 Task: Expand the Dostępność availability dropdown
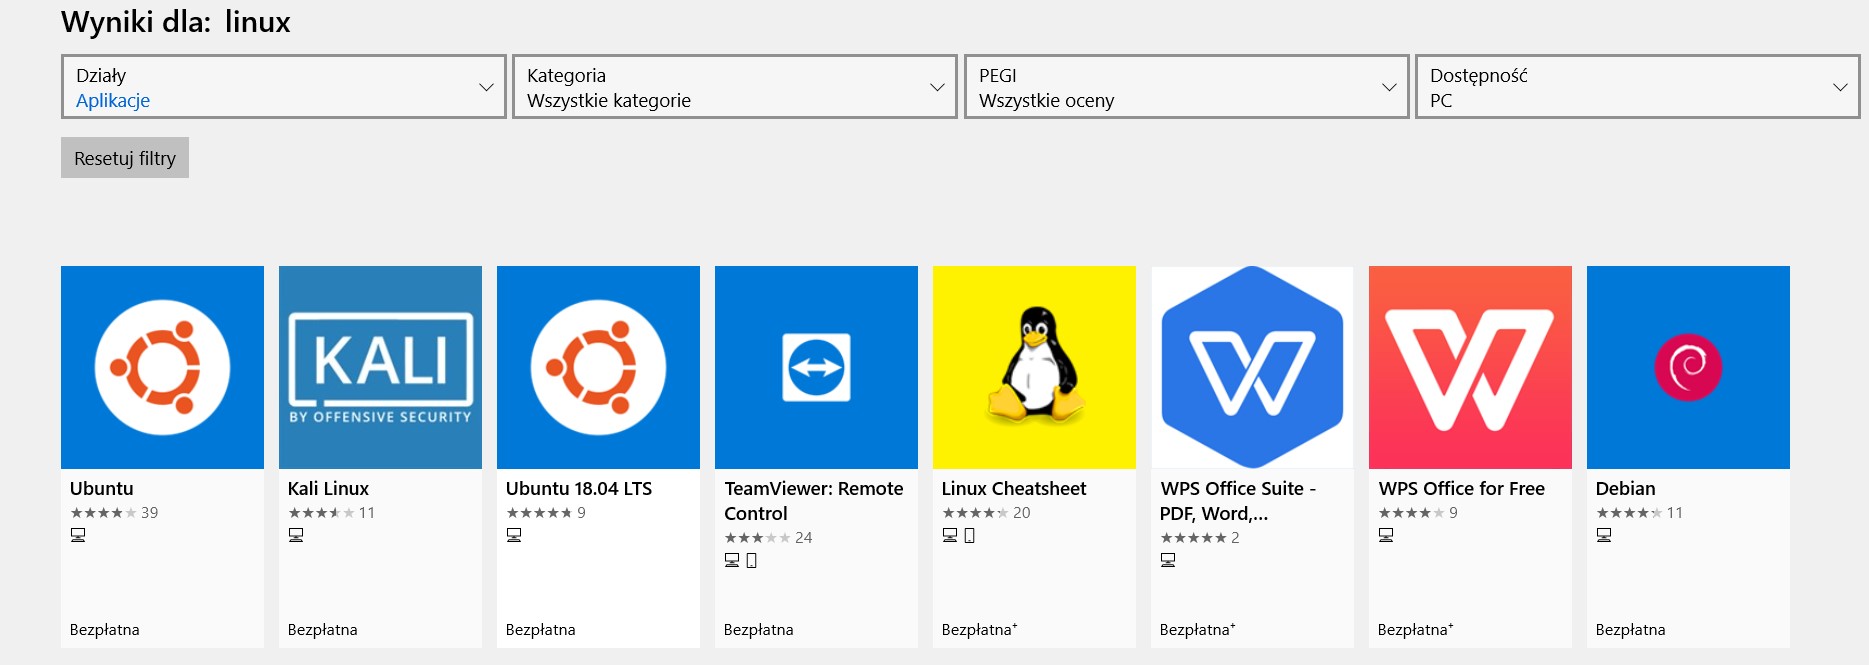tap(1638, 87)
